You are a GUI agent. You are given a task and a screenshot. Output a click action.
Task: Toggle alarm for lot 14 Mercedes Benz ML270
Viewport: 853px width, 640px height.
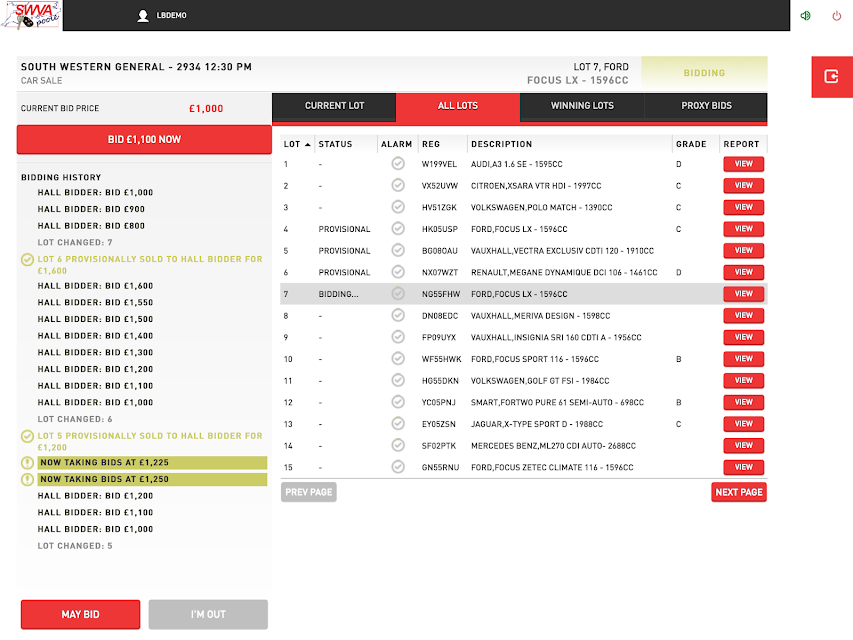(398, 445)
